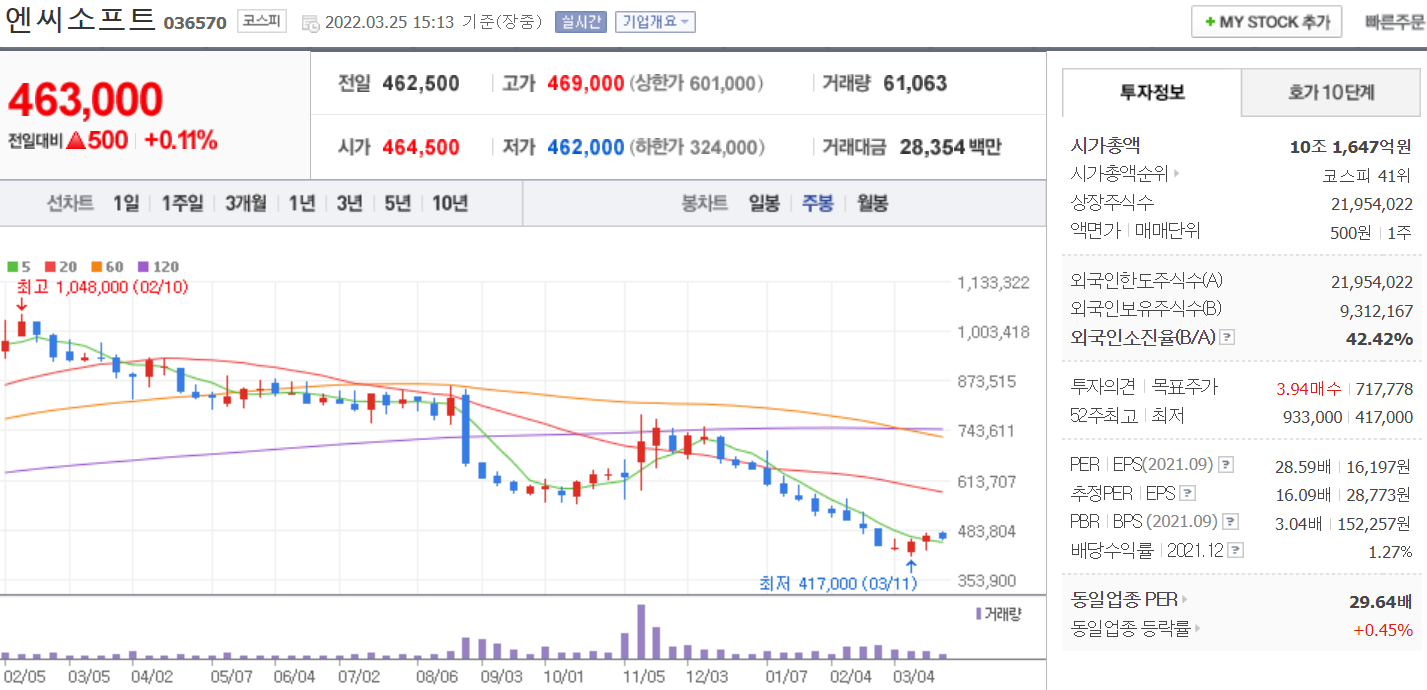Select the 3년 line chart period
This screenshot has width=1427, height=690.
[349, 203]
